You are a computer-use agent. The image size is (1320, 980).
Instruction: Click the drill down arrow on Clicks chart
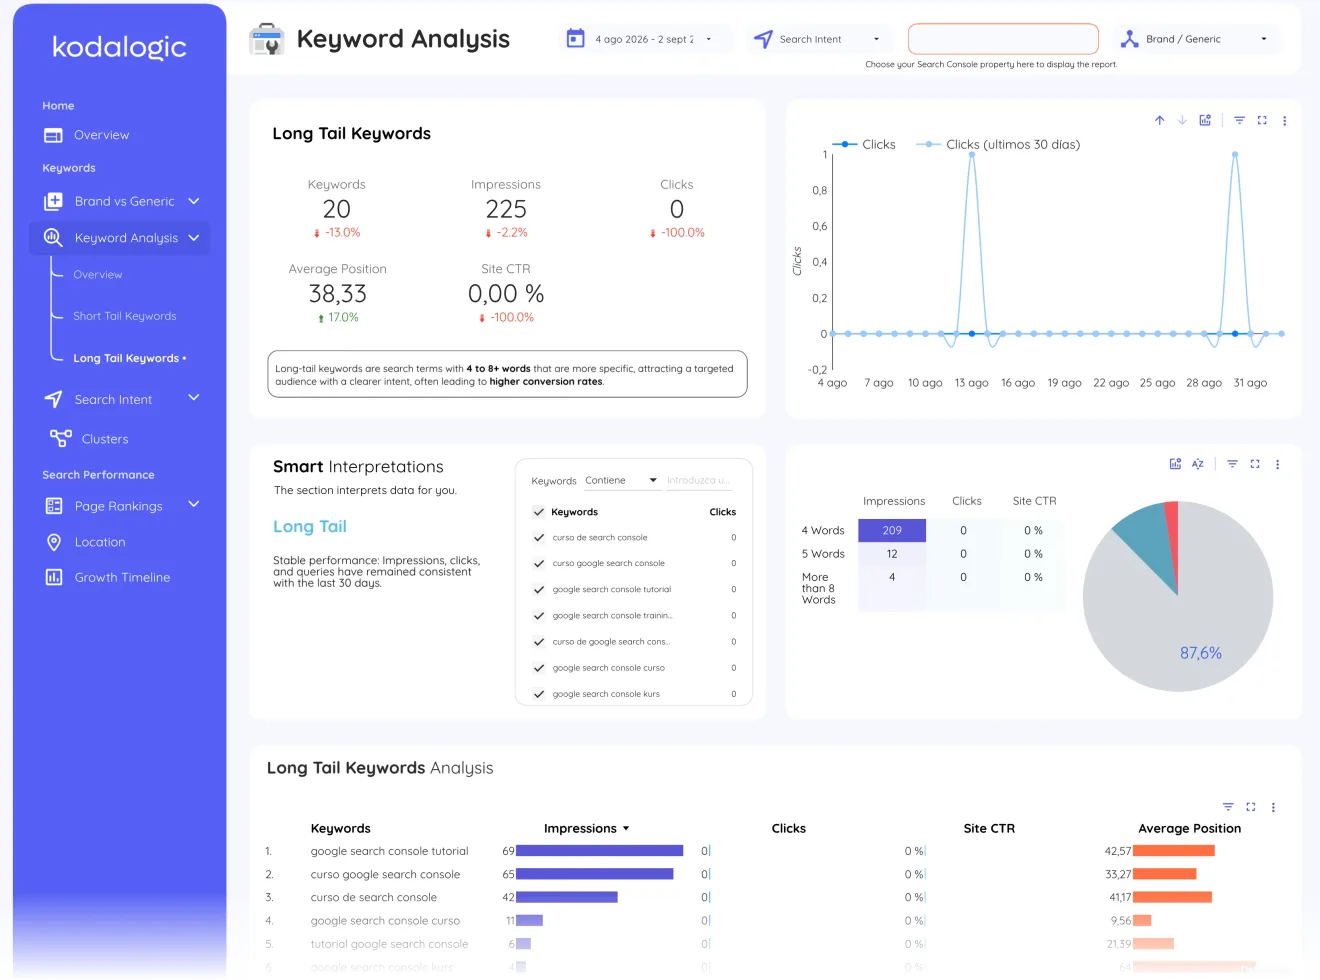(1182, 120)
